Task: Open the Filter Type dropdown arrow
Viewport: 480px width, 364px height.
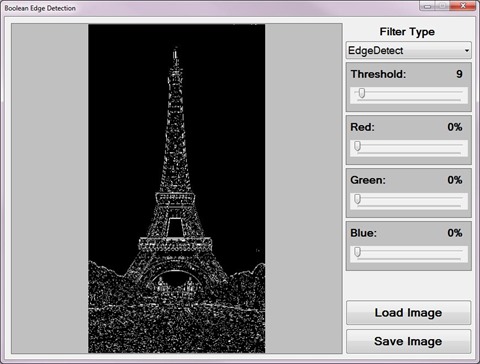Action: [x=467, y=51]
